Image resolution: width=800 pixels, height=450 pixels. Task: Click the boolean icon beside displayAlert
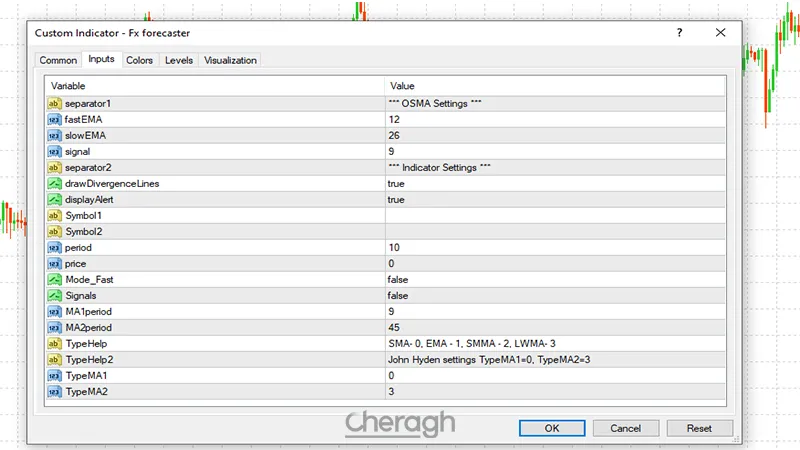point(54,200)
